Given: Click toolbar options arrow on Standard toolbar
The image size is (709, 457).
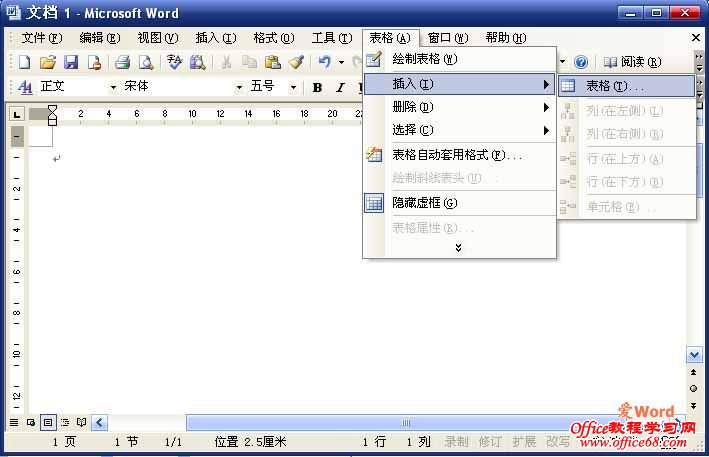Looking at the screenshot, I should coord(699,62).
